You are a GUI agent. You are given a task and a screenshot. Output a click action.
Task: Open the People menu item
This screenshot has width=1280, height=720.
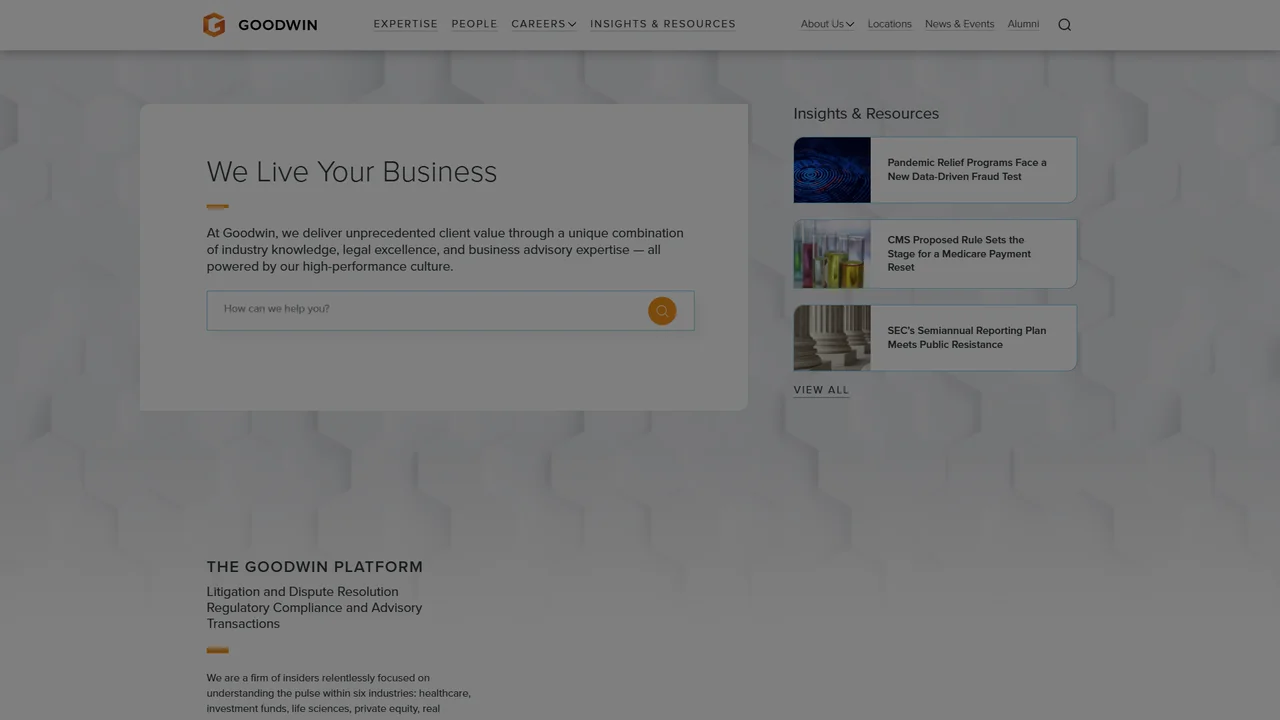point(474,24)
